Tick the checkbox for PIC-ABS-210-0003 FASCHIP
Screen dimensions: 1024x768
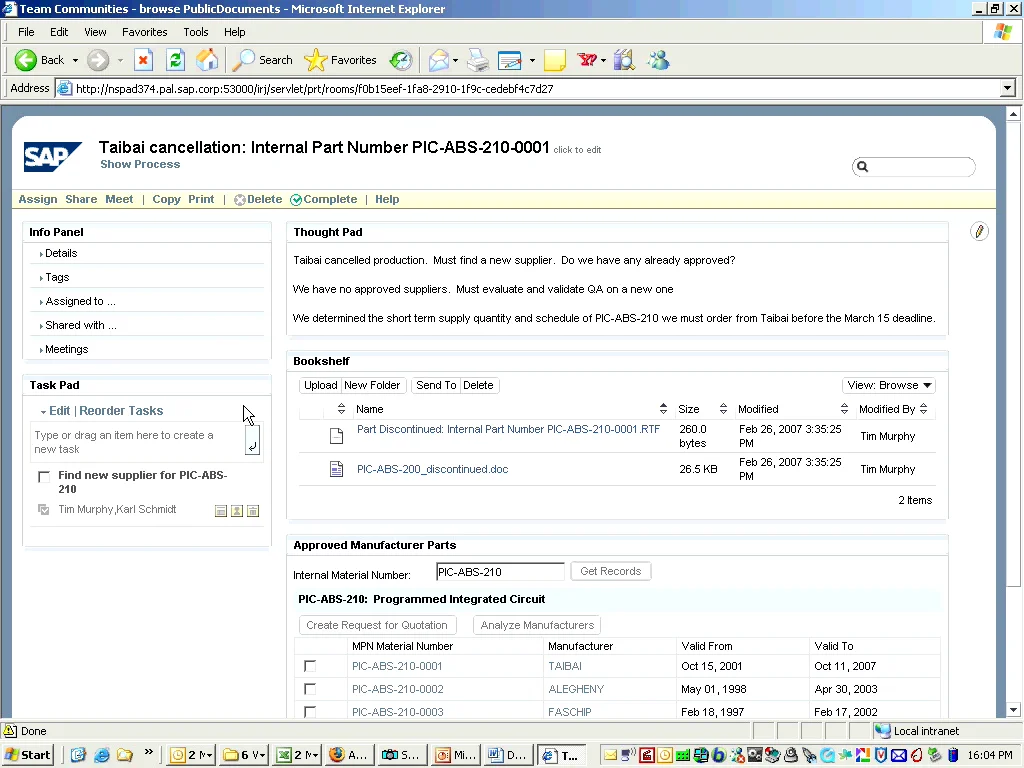pyautogui.click(x=310, y=712)
